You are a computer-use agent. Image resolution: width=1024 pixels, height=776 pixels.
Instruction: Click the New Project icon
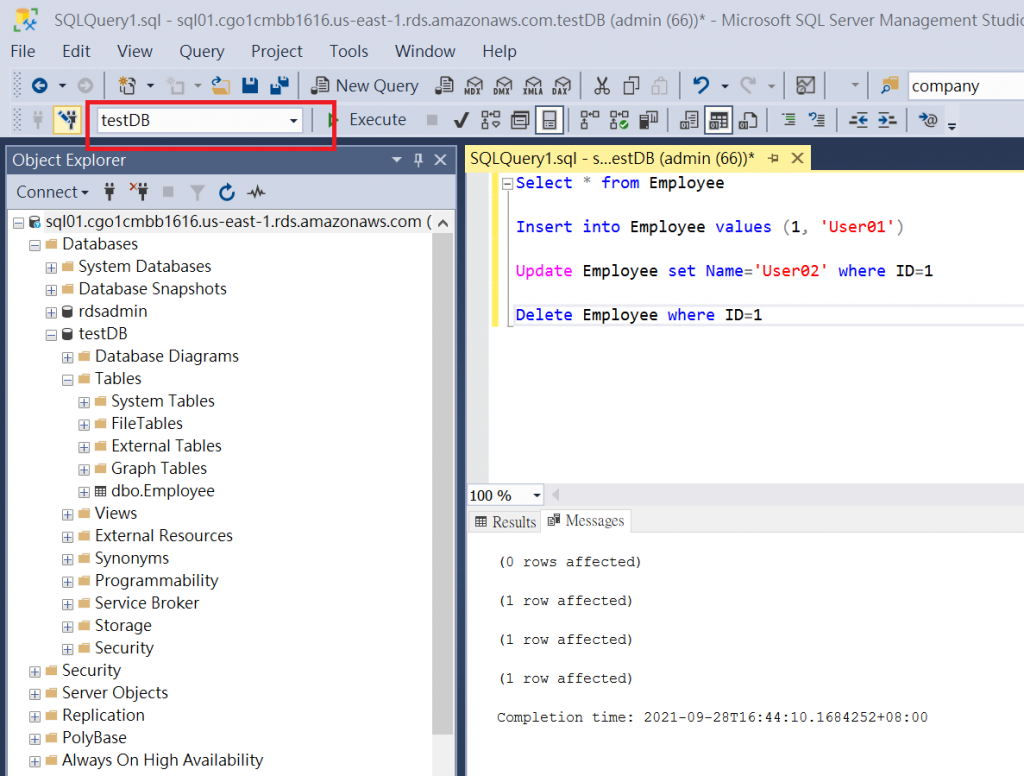point(127,86)
